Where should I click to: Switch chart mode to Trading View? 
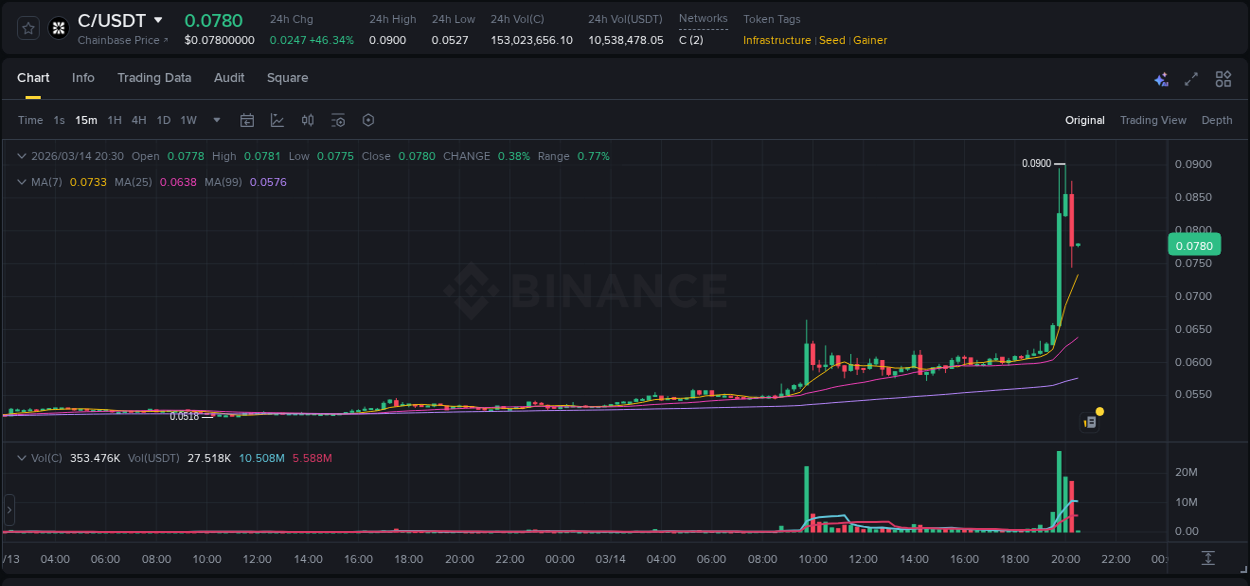pyautogui.click(x=1152, y=120)
